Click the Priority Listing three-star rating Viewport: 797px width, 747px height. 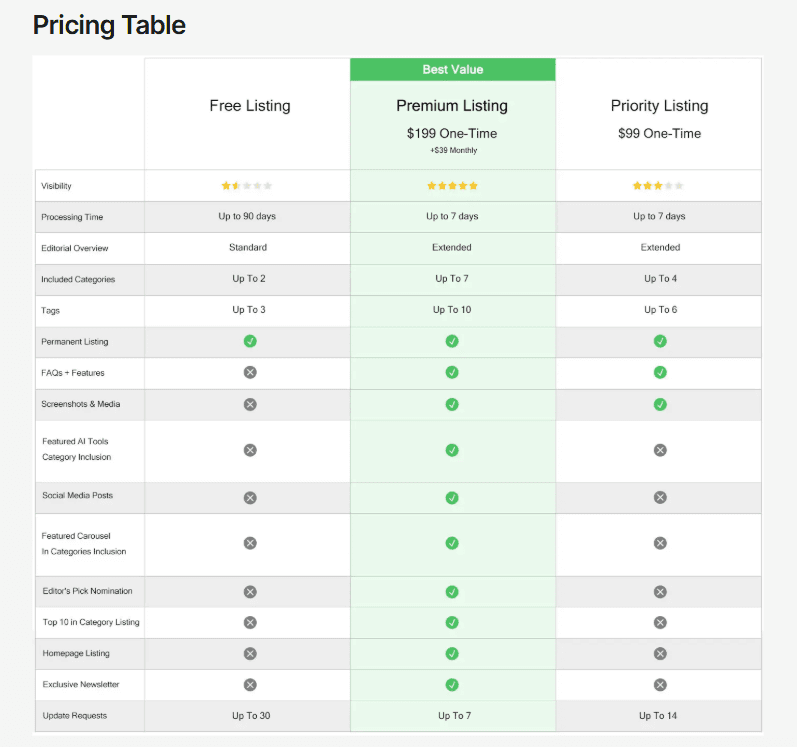point(659,186)
